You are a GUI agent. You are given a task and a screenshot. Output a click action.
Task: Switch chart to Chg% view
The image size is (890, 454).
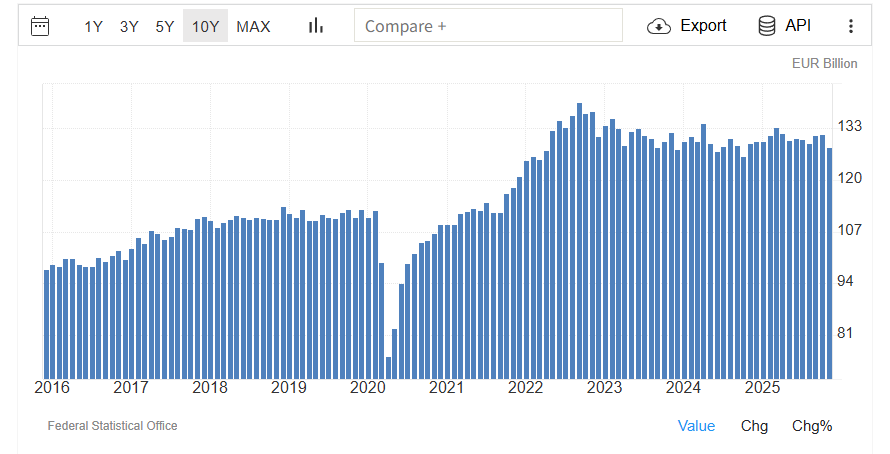click(x=811, y=426)
